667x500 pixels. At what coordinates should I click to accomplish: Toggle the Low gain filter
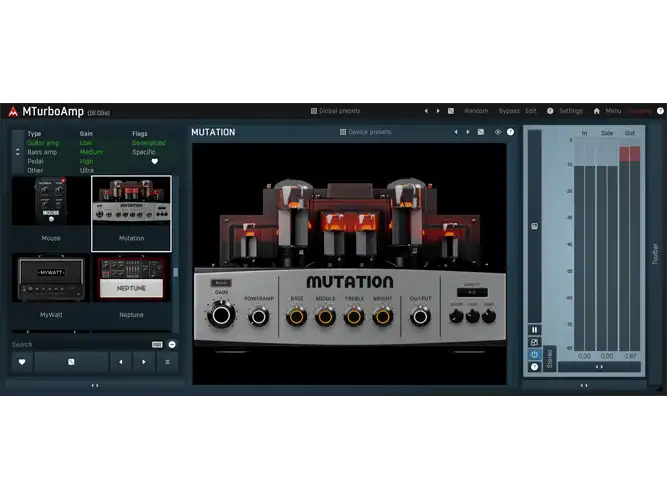click(86, 143)
